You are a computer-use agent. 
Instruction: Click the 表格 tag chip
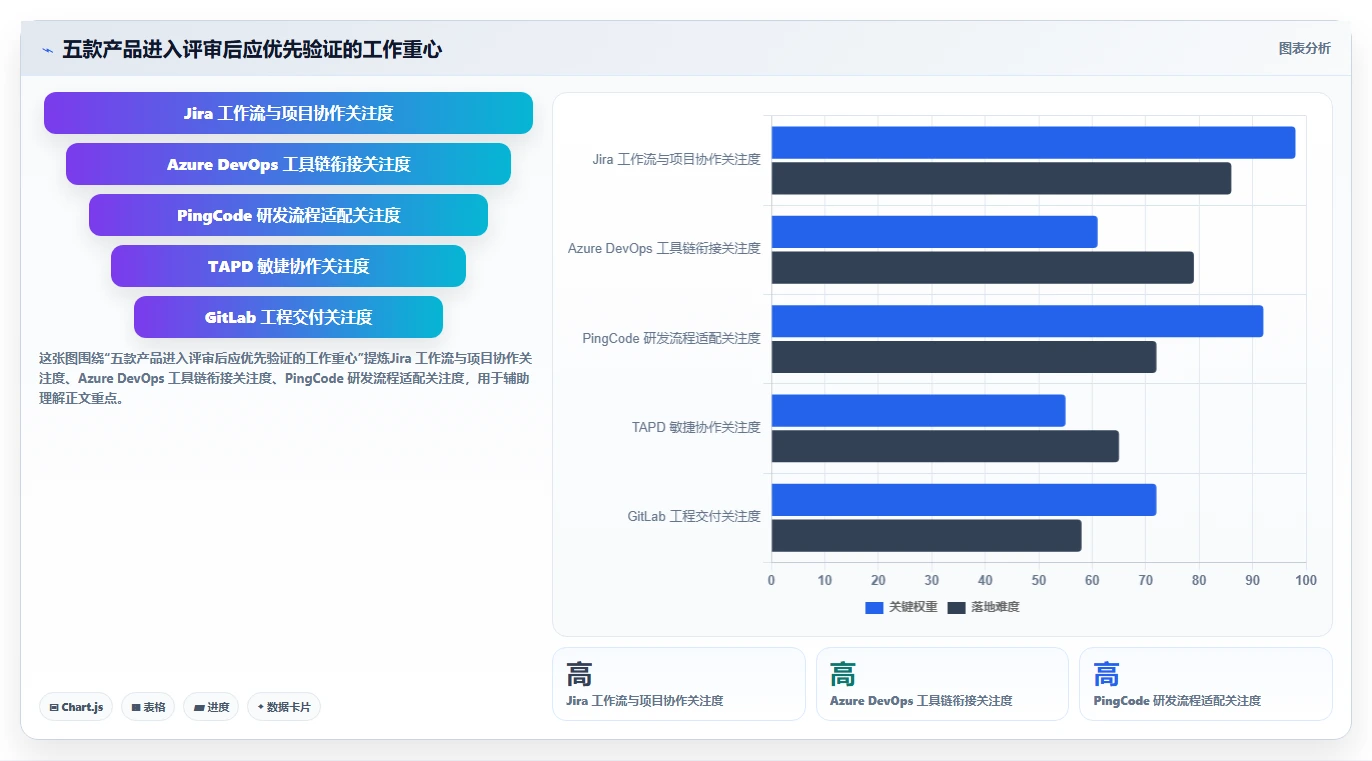[148, 707]
